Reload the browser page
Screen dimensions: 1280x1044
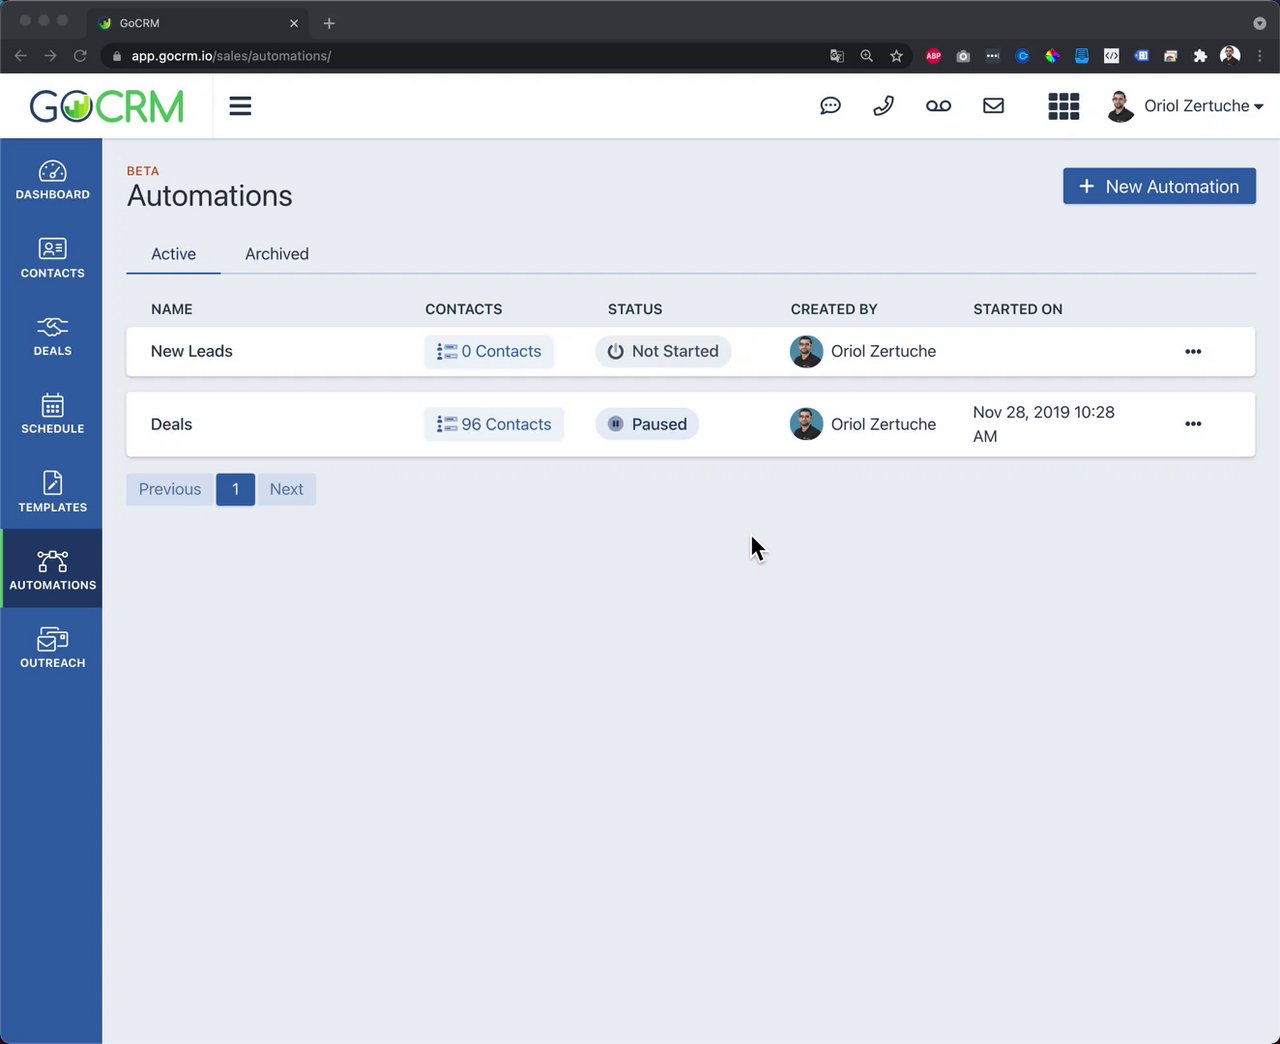coord(80,56)
